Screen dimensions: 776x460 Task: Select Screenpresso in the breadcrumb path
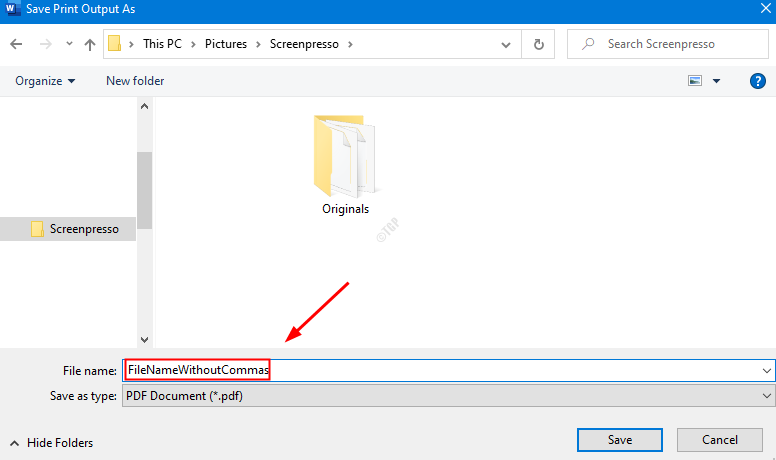tap(304, 44)
